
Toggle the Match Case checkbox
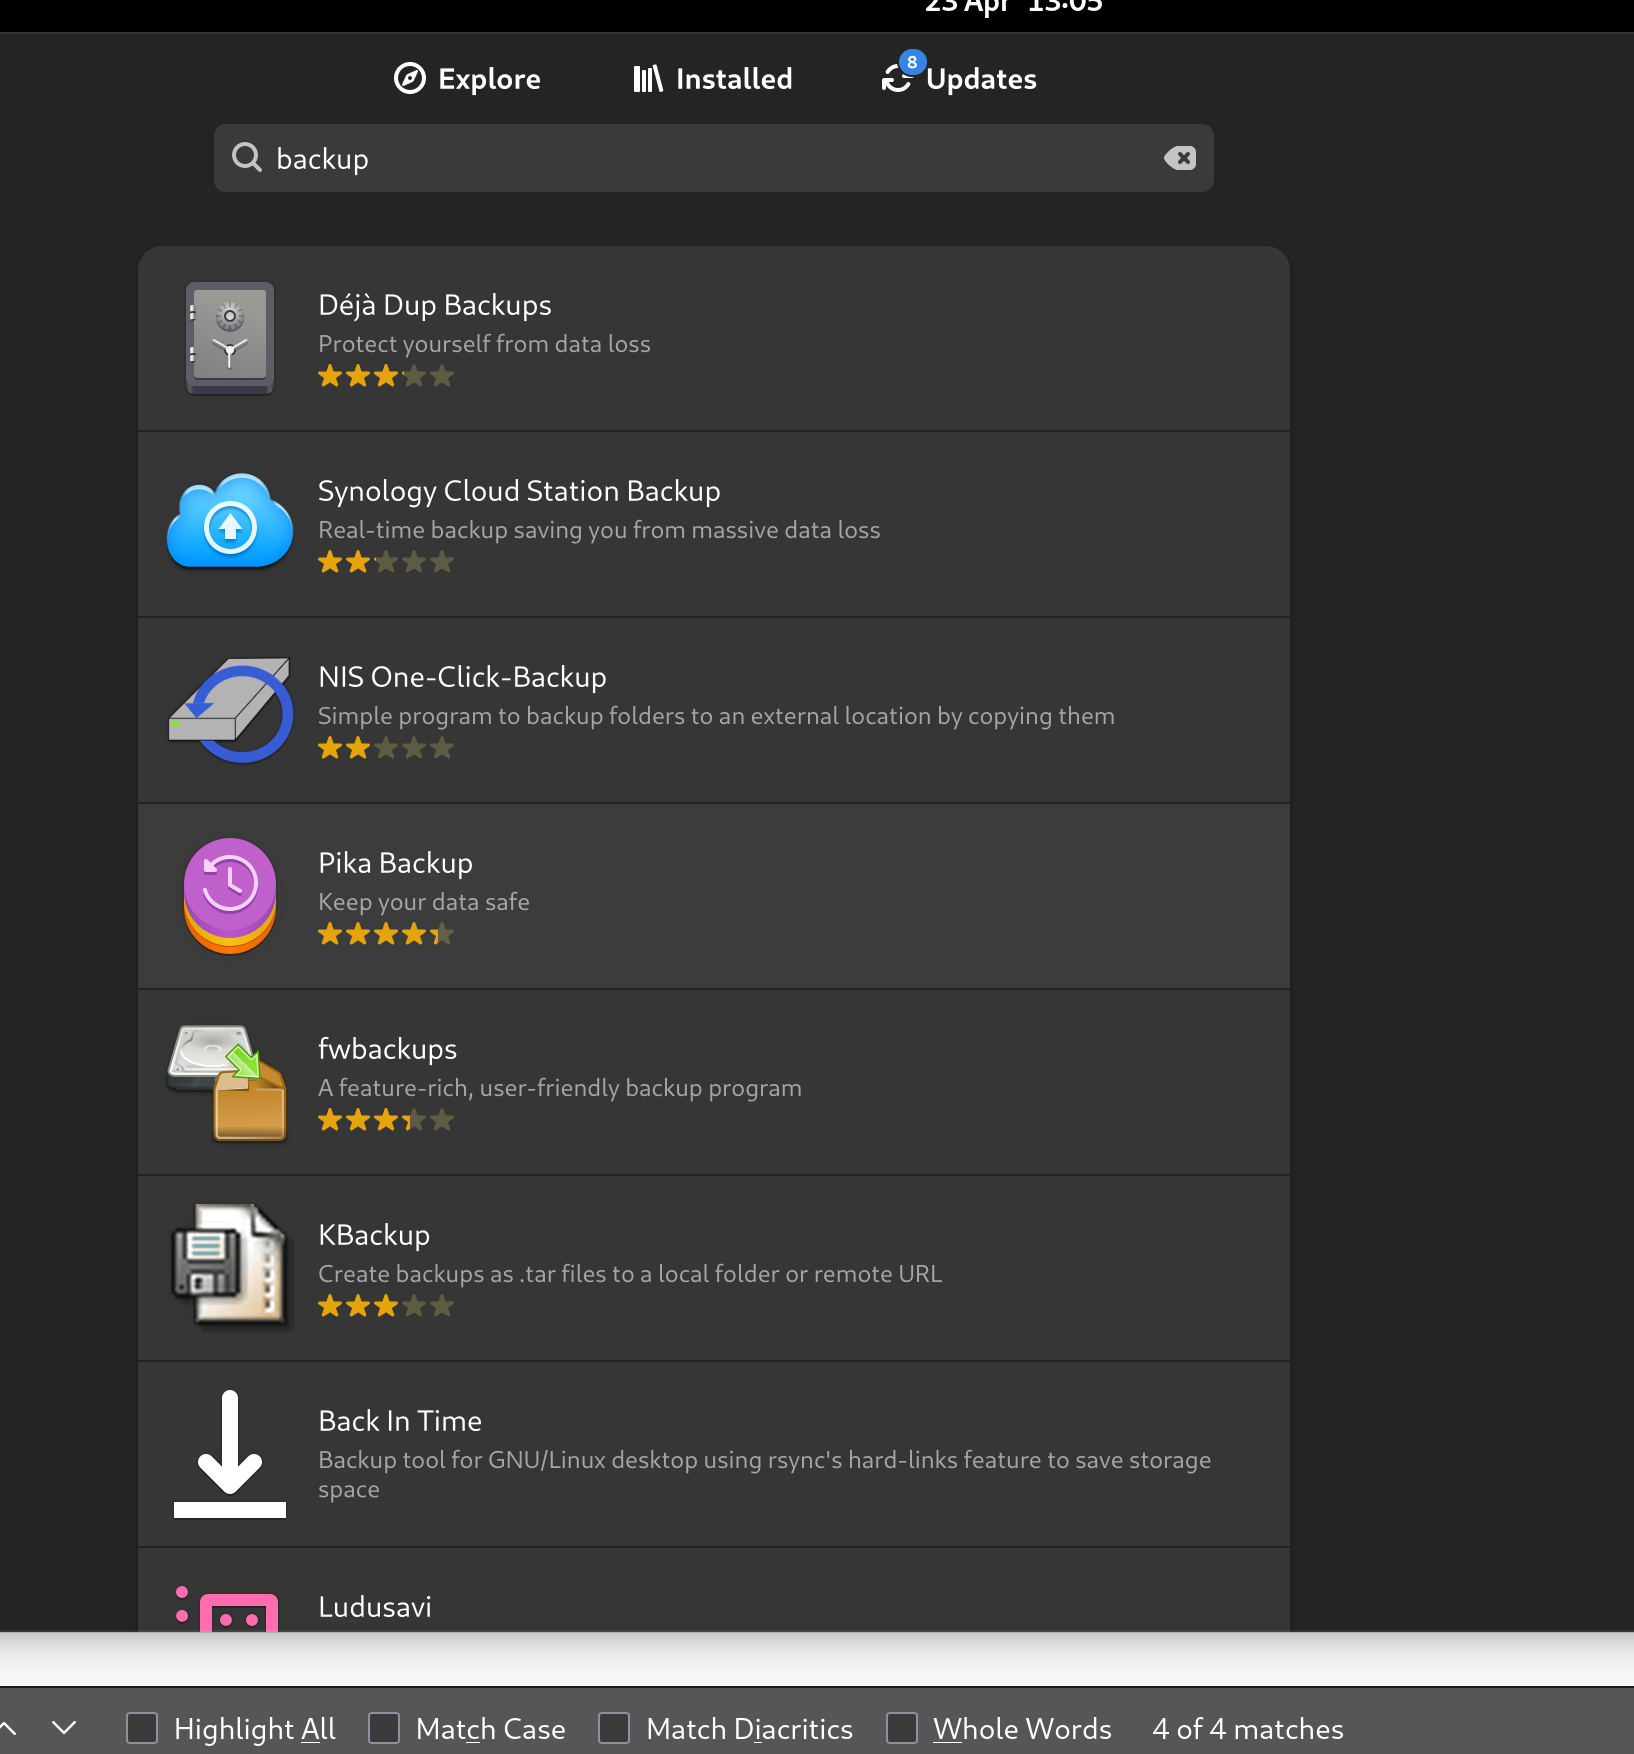coord(384,1728)
